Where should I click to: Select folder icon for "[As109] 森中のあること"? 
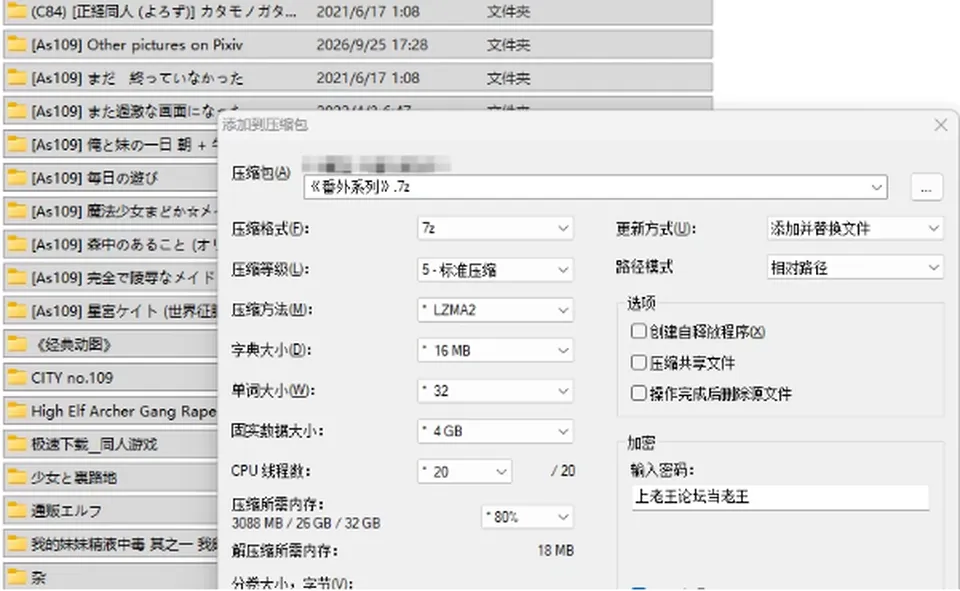(17, 245)
